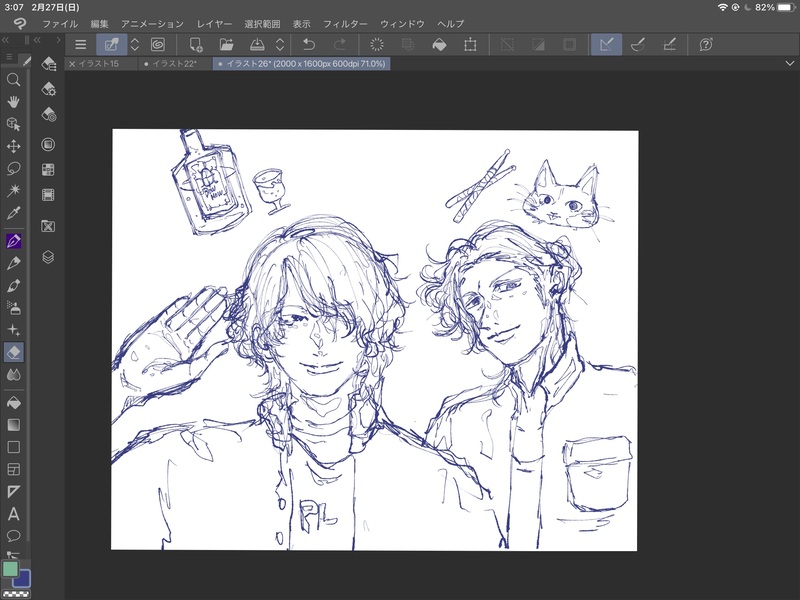This screenshot has width=800, height=600.
Task: Open the Color Wheel palette icon
Action: pyautogui.click(x=48, y=144)
